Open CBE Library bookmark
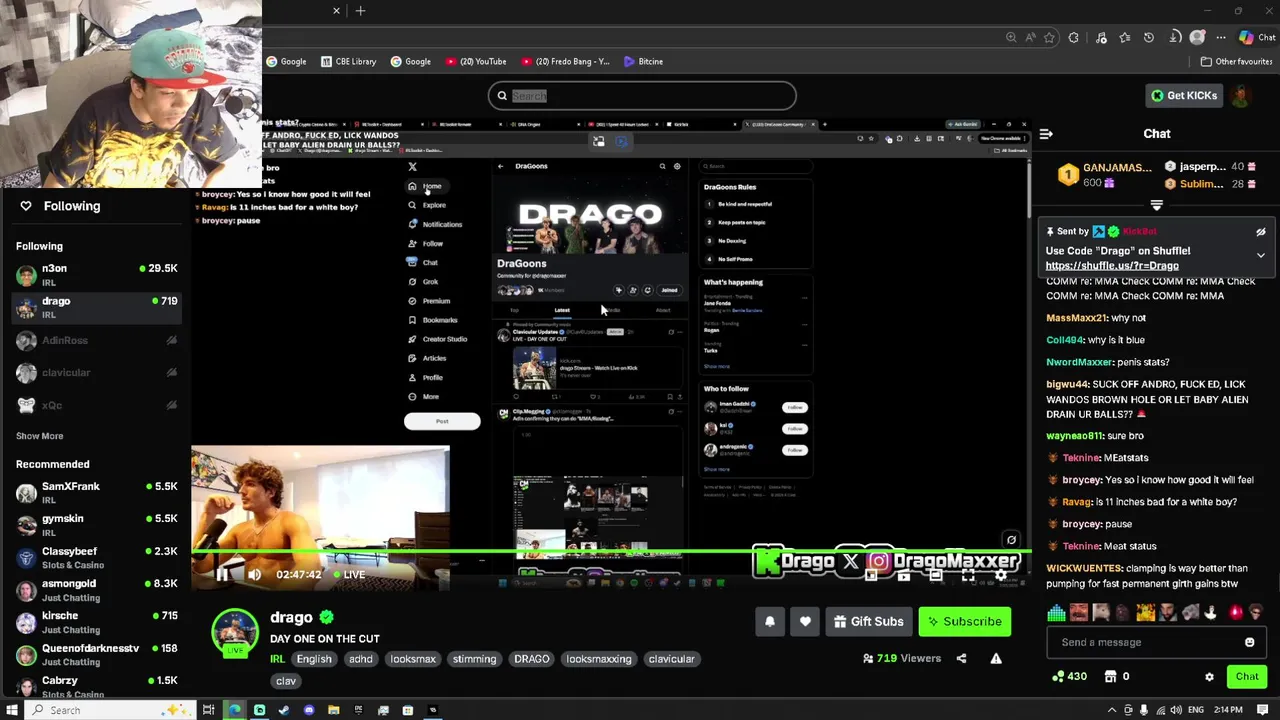This screenshot has height=720, width=1280. point(348,61)
